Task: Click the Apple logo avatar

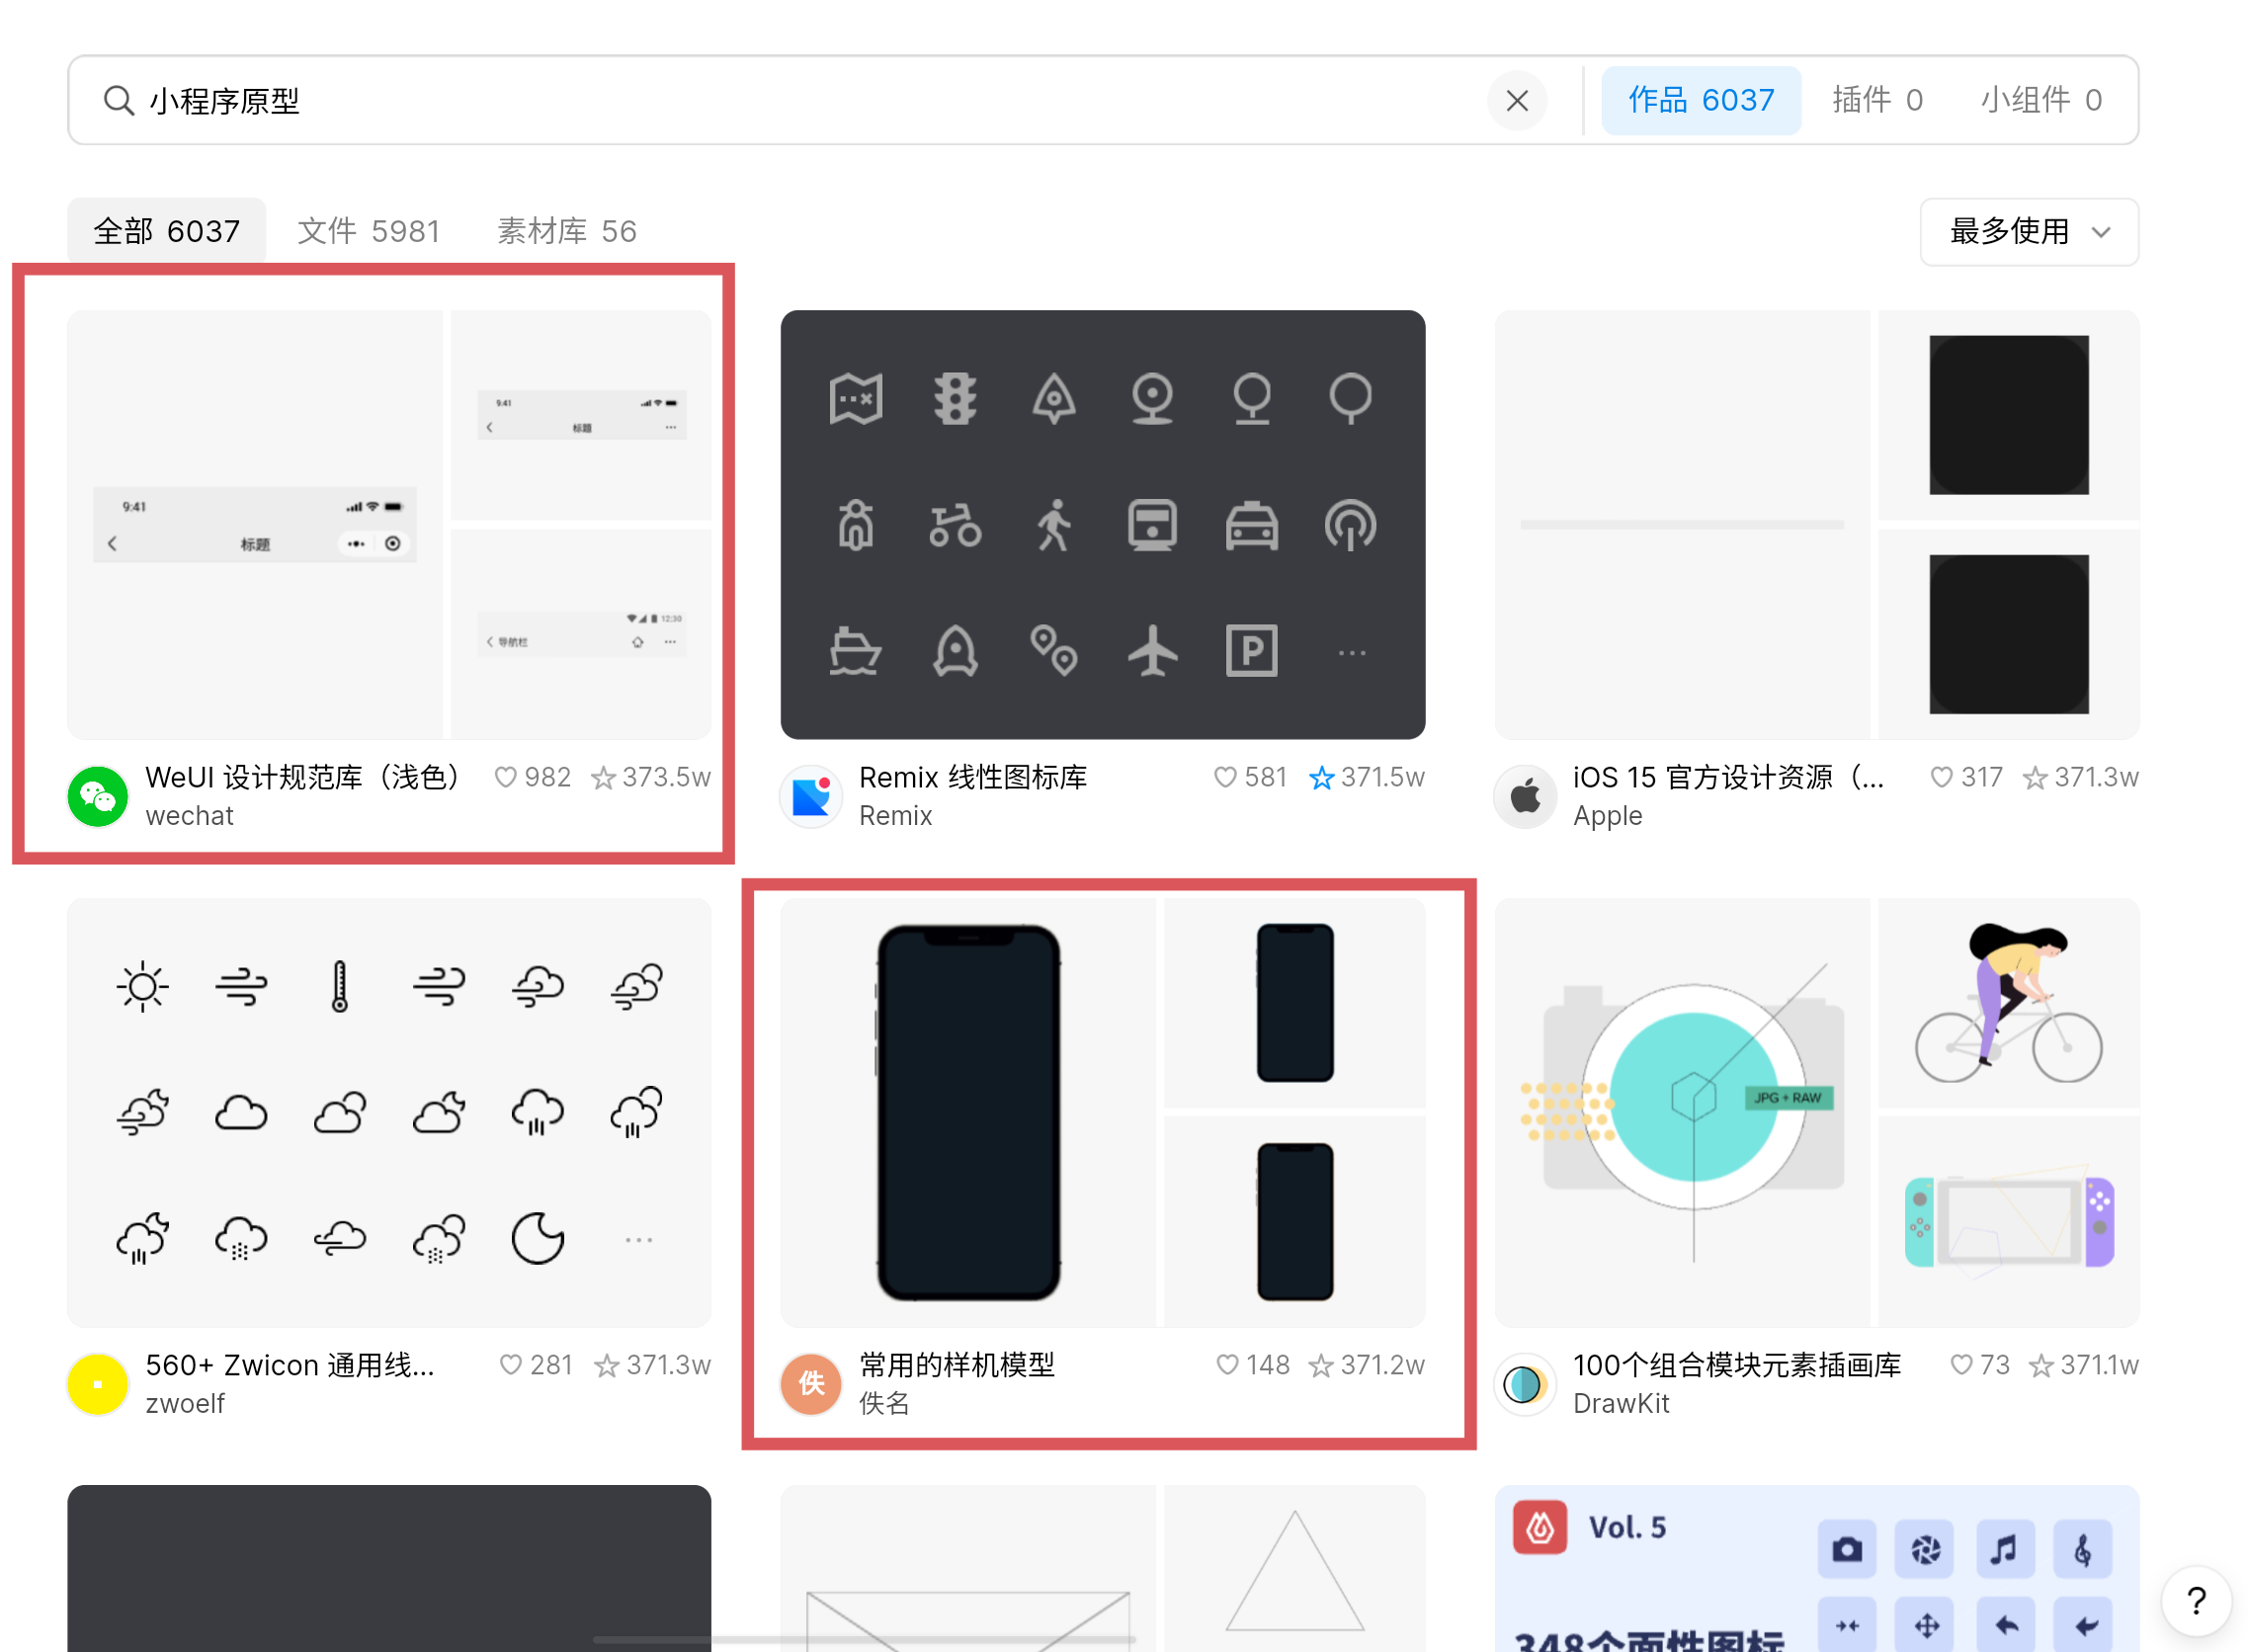Action: click(x=1525, y=796)
